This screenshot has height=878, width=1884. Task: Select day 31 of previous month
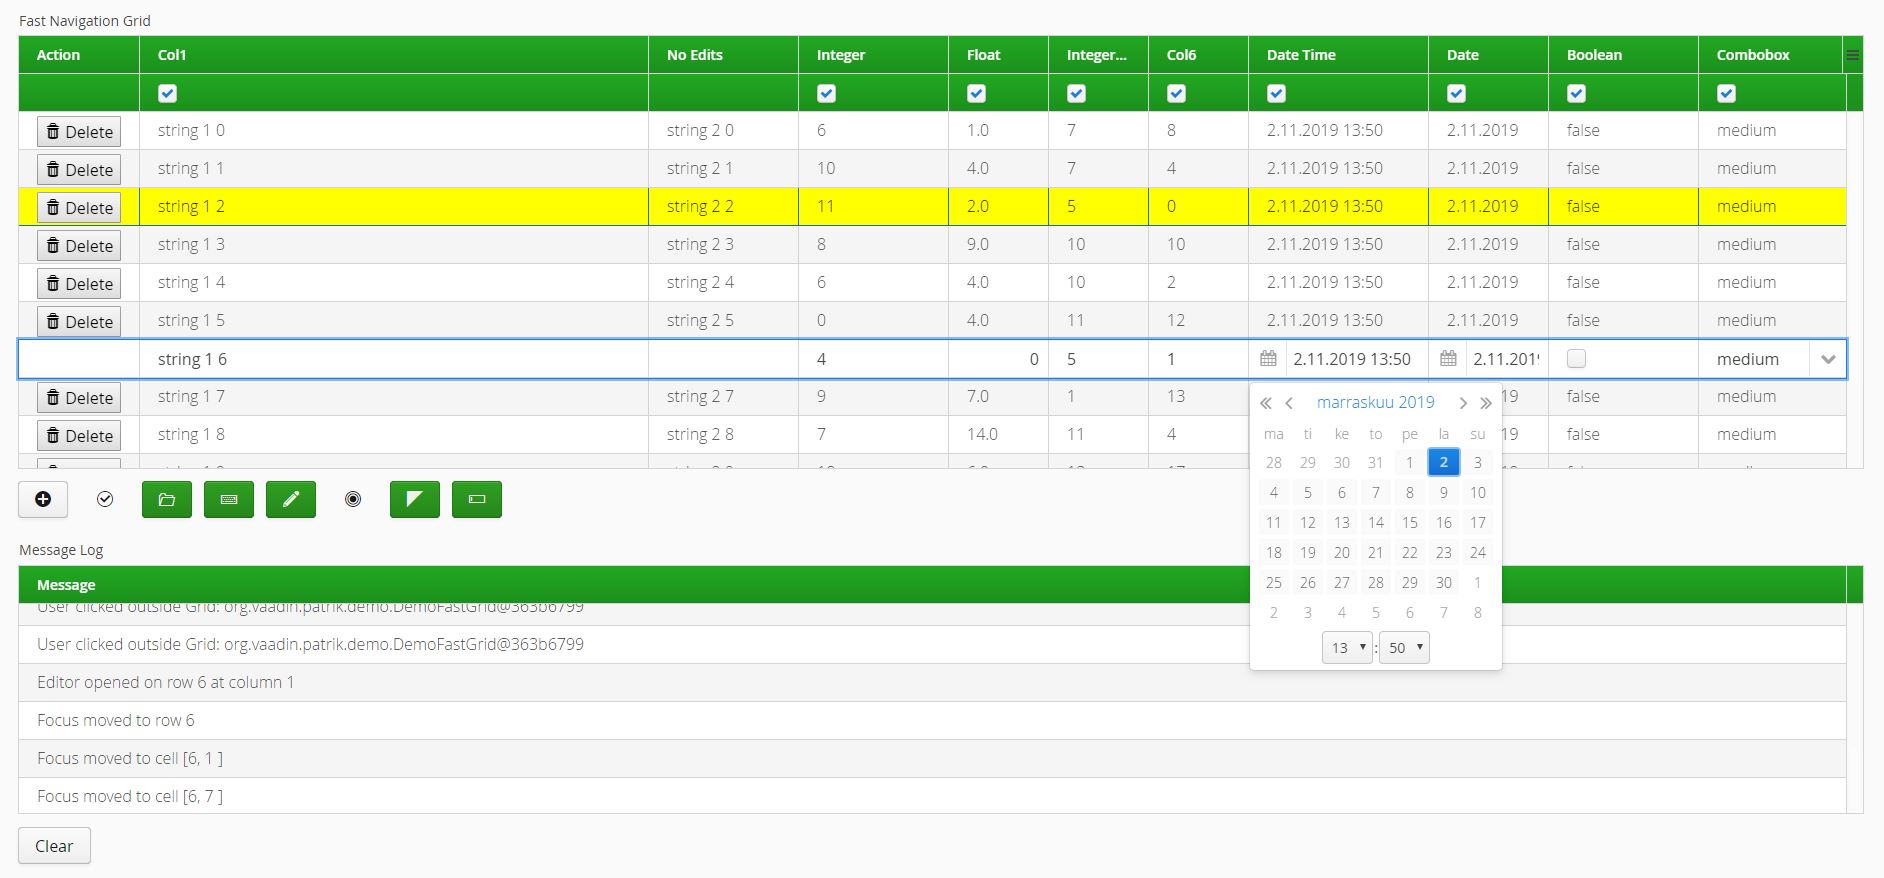1375,462
